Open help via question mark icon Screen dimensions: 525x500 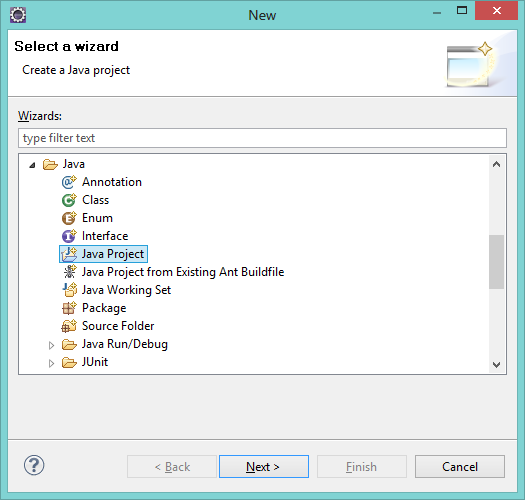click(34, 465)
